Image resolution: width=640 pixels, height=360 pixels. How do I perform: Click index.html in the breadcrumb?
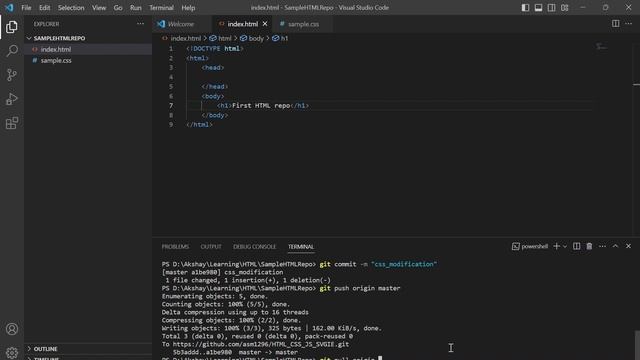click(x=185, y=38)
